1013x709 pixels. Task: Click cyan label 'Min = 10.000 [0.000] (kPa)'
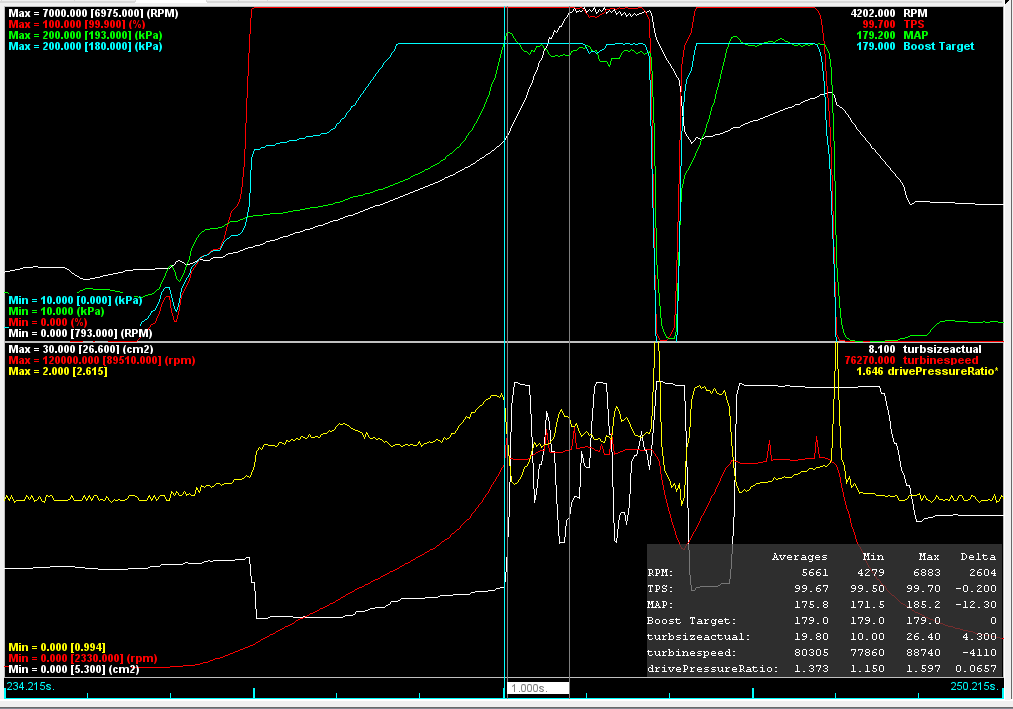click(x=75, y=300)
